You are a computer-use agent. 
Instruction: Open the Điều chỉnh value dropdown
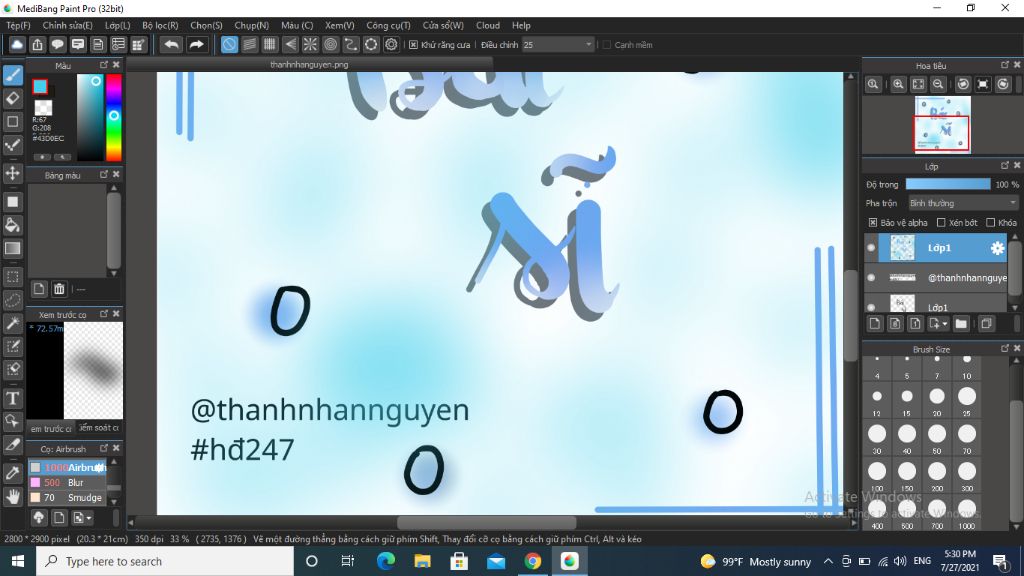point(558,44)
